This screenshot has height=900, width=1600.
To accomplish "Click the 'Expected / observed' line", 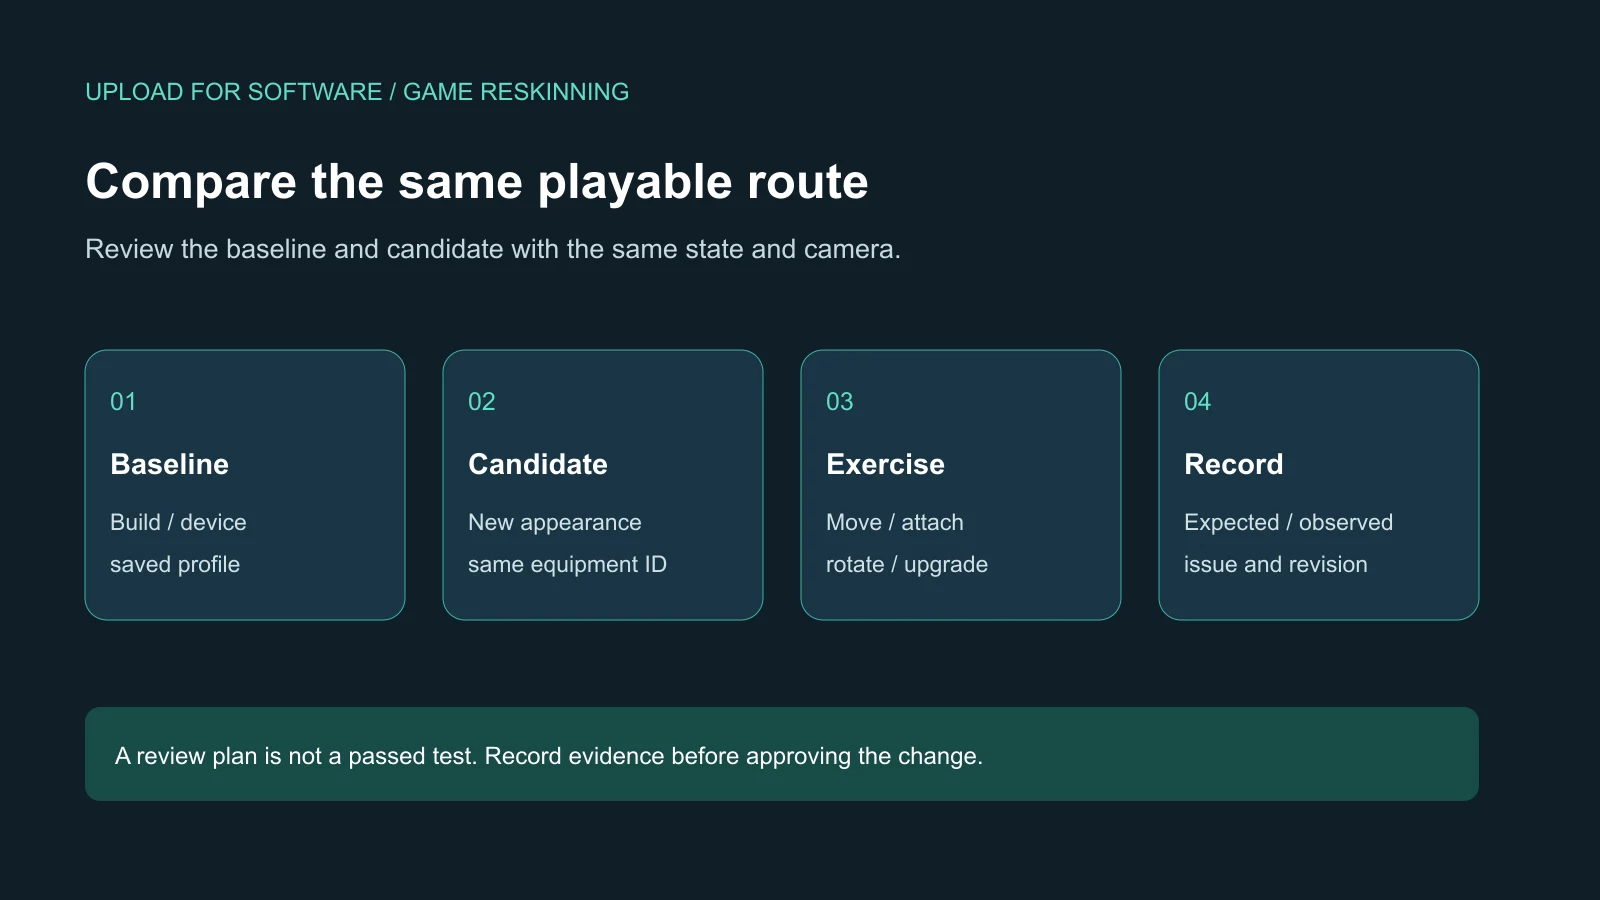I will [x=1288, y=522].
